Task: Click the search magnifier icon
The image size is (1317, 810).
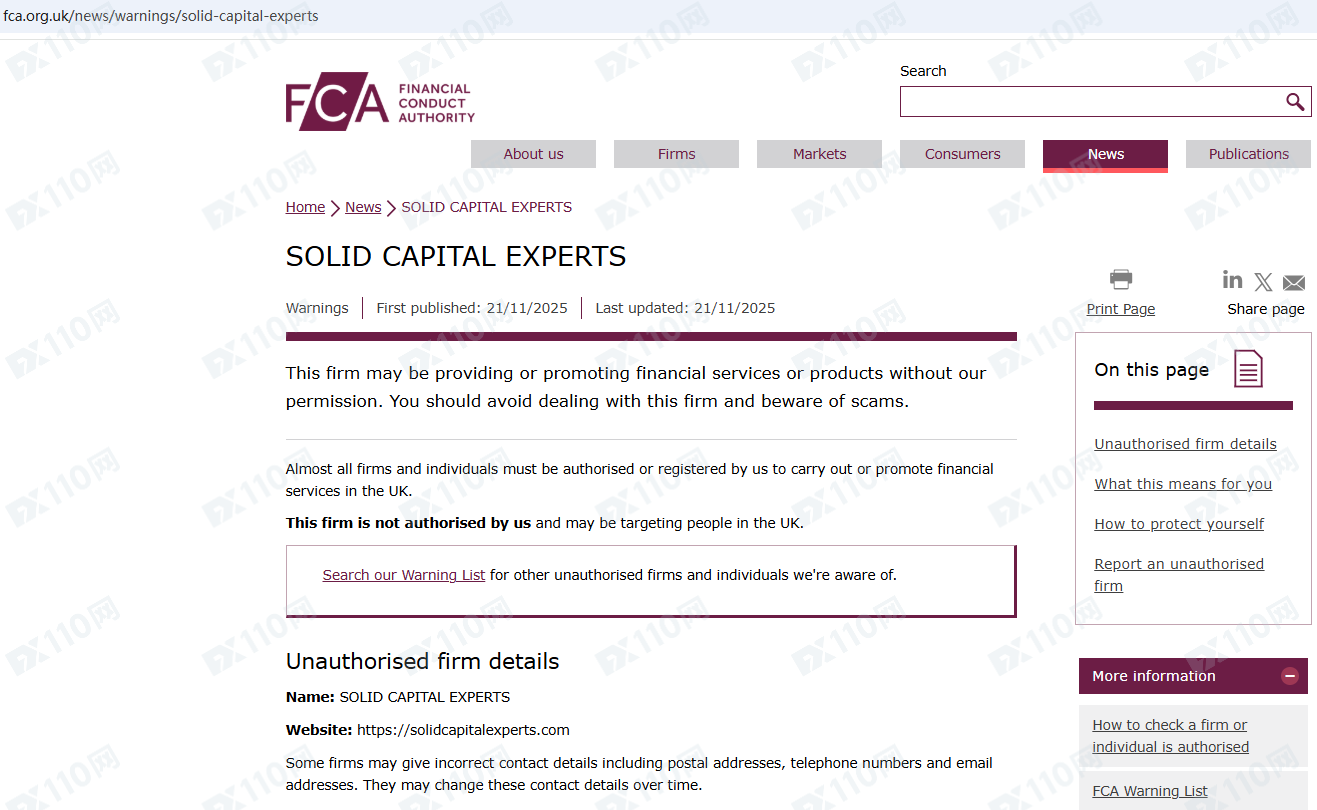Action: pyautogui.click(x=1295, y=102)
